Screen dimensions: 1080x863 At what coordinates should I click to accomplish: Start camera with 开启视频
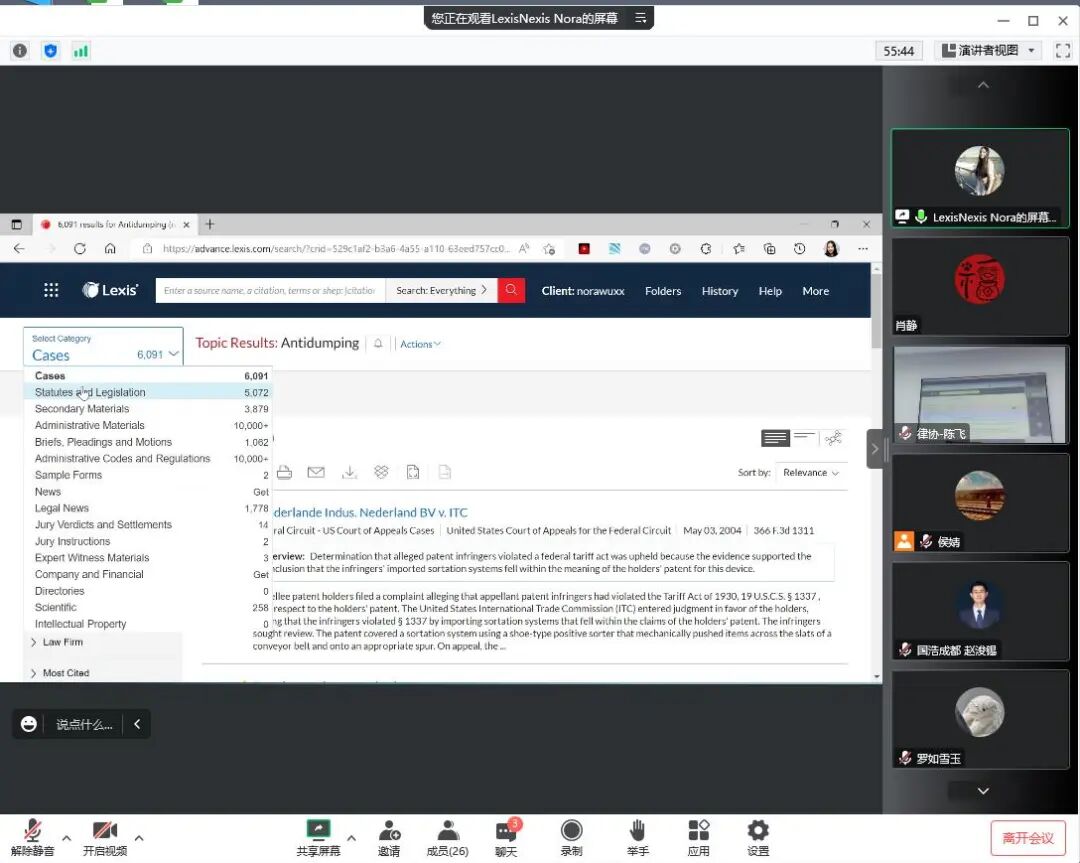pyautogui.click(x=105, y=838)
